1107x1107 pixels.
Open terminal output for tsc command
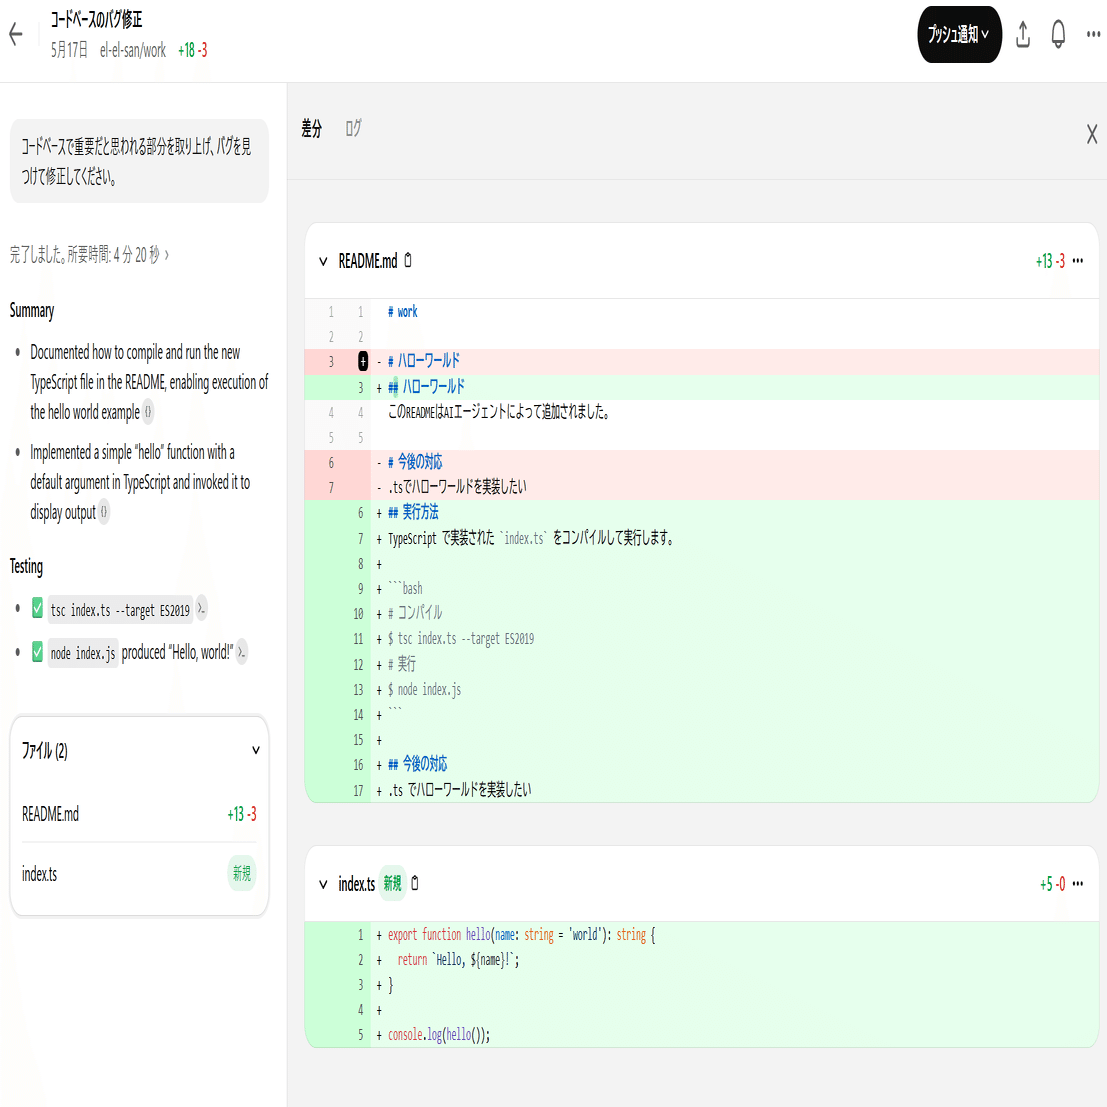pyautogui.click(x=201, y=609)
